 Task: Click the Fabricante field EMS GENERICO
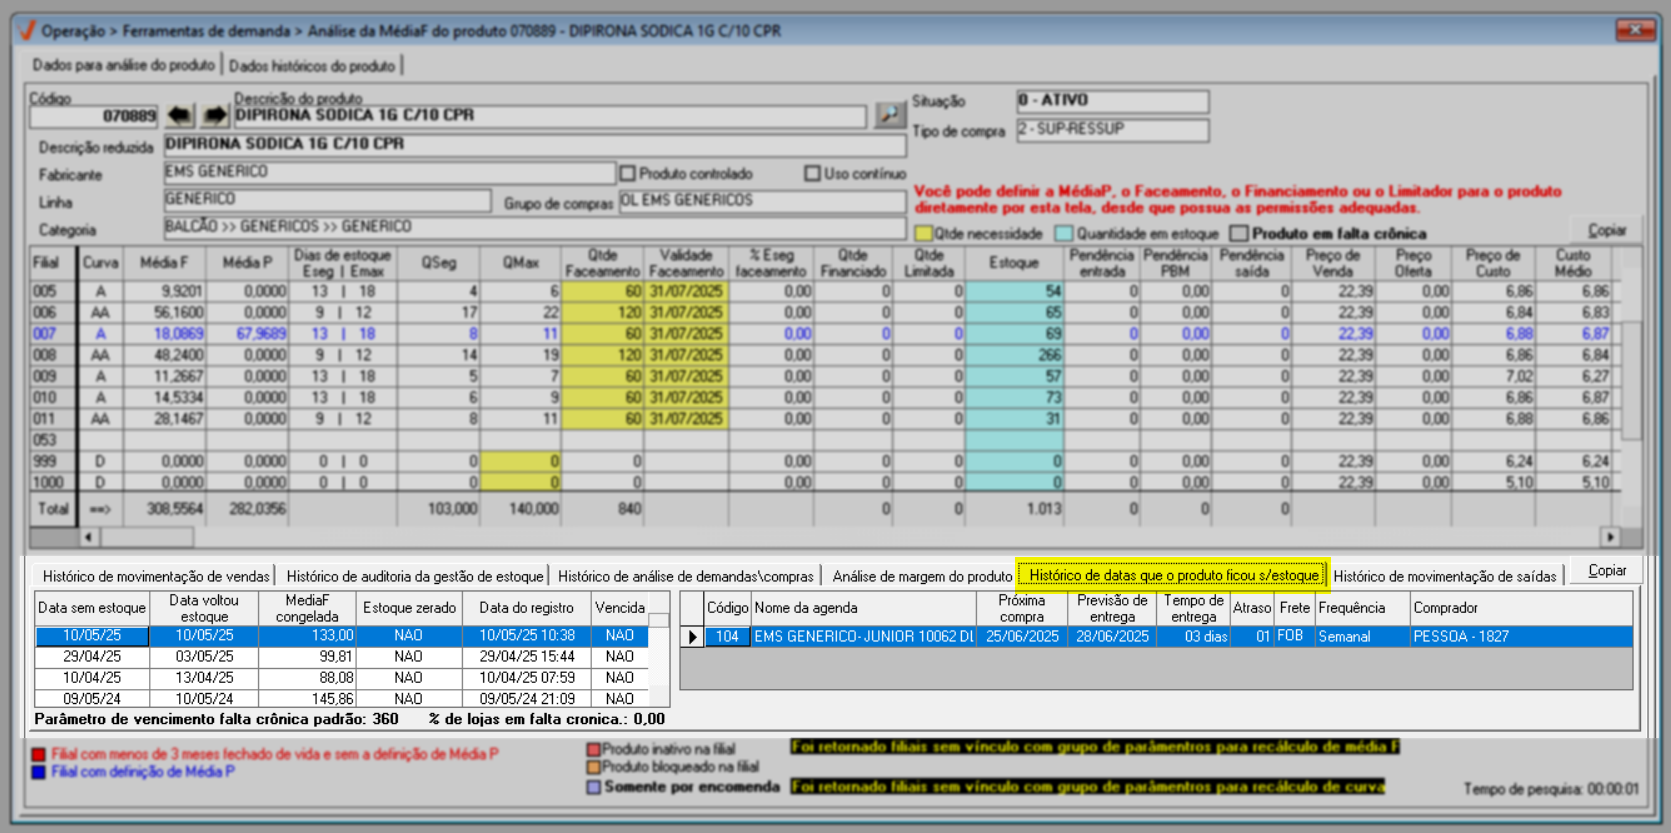point(389,172)
